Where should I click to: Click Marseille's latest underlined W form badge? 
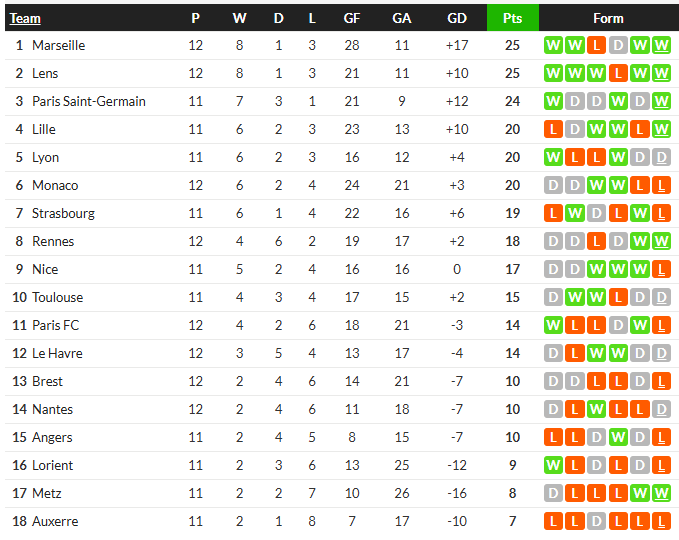pos(661,45)
